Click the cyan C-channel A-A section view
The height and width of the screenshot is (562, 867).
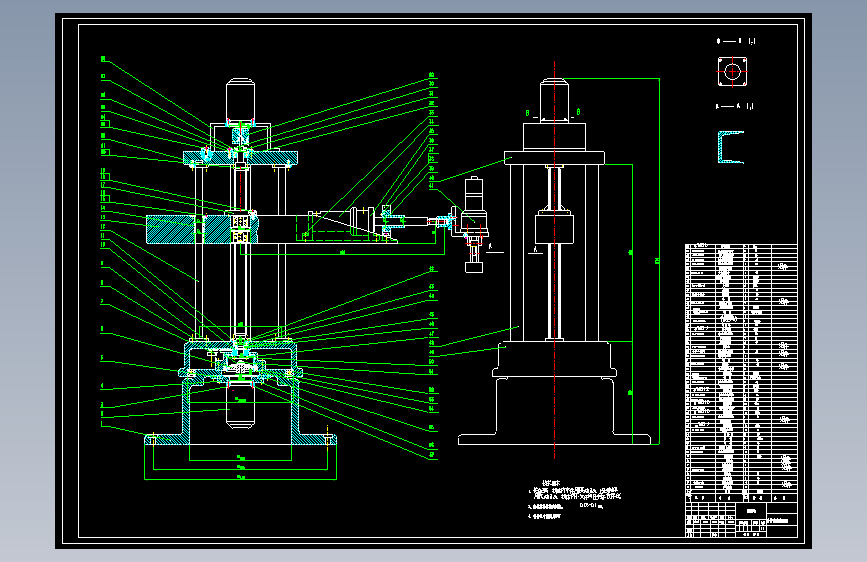tap(730, 147)
